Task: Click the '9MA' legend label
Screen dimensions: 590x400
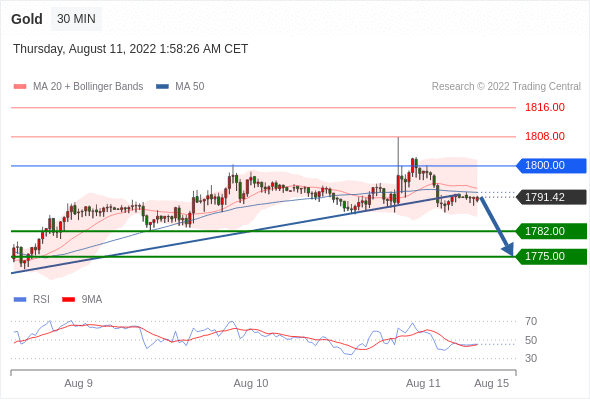Action: [92, 300]
